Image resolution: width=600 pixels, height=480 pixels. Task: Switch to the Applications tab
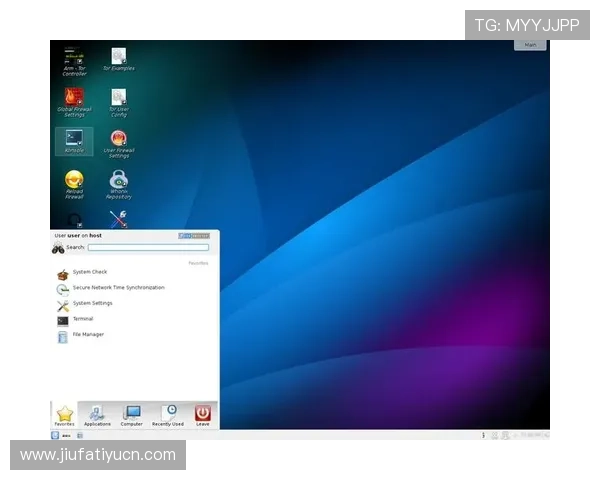tap(97, 415)
